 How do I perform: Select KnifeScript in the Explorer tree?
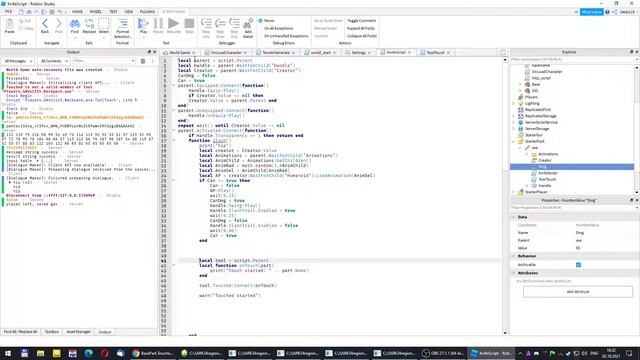pos(547,173)
